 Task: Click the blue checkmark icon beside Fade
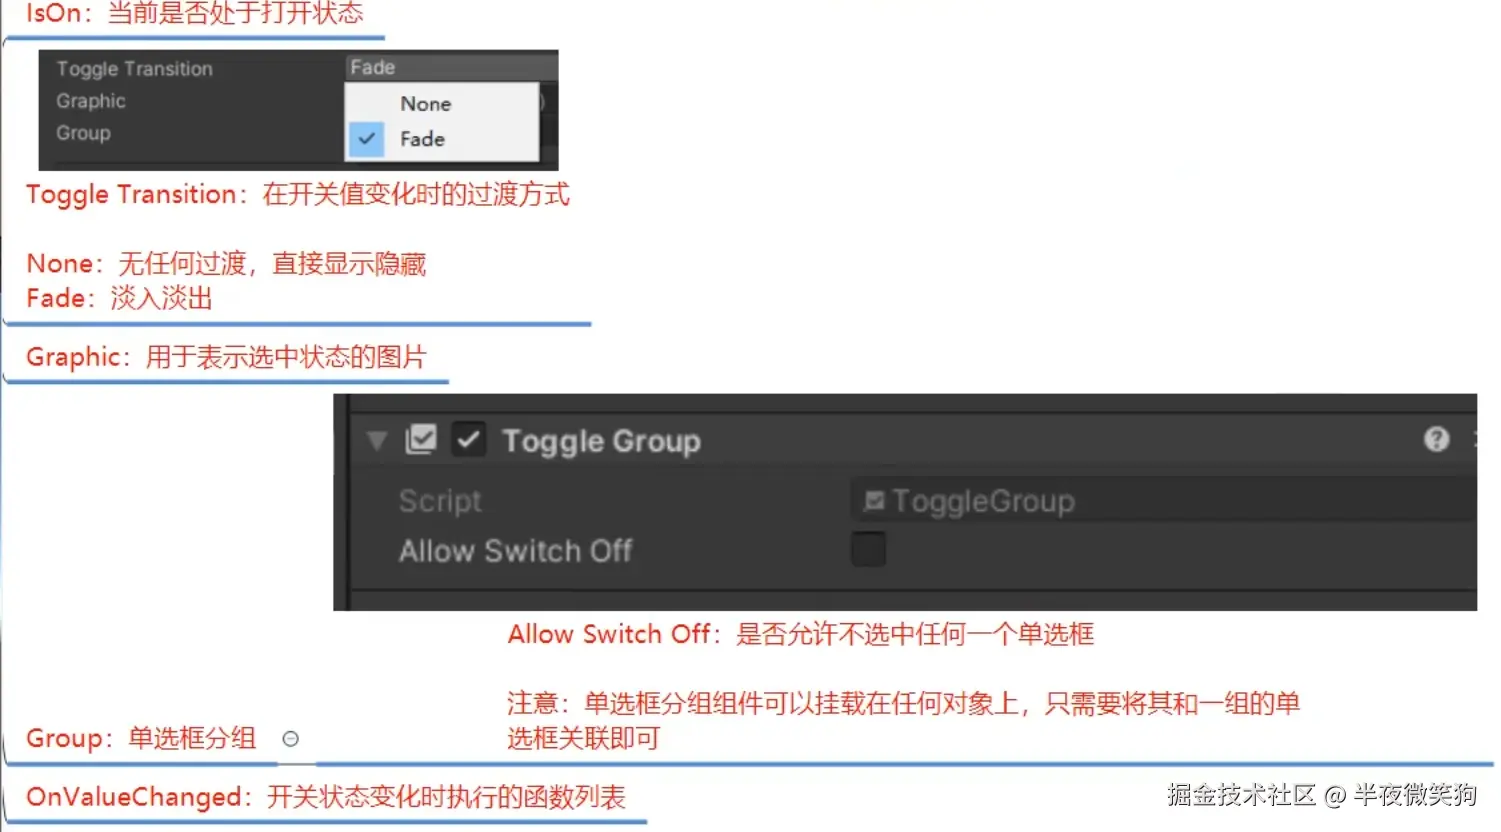367,139
